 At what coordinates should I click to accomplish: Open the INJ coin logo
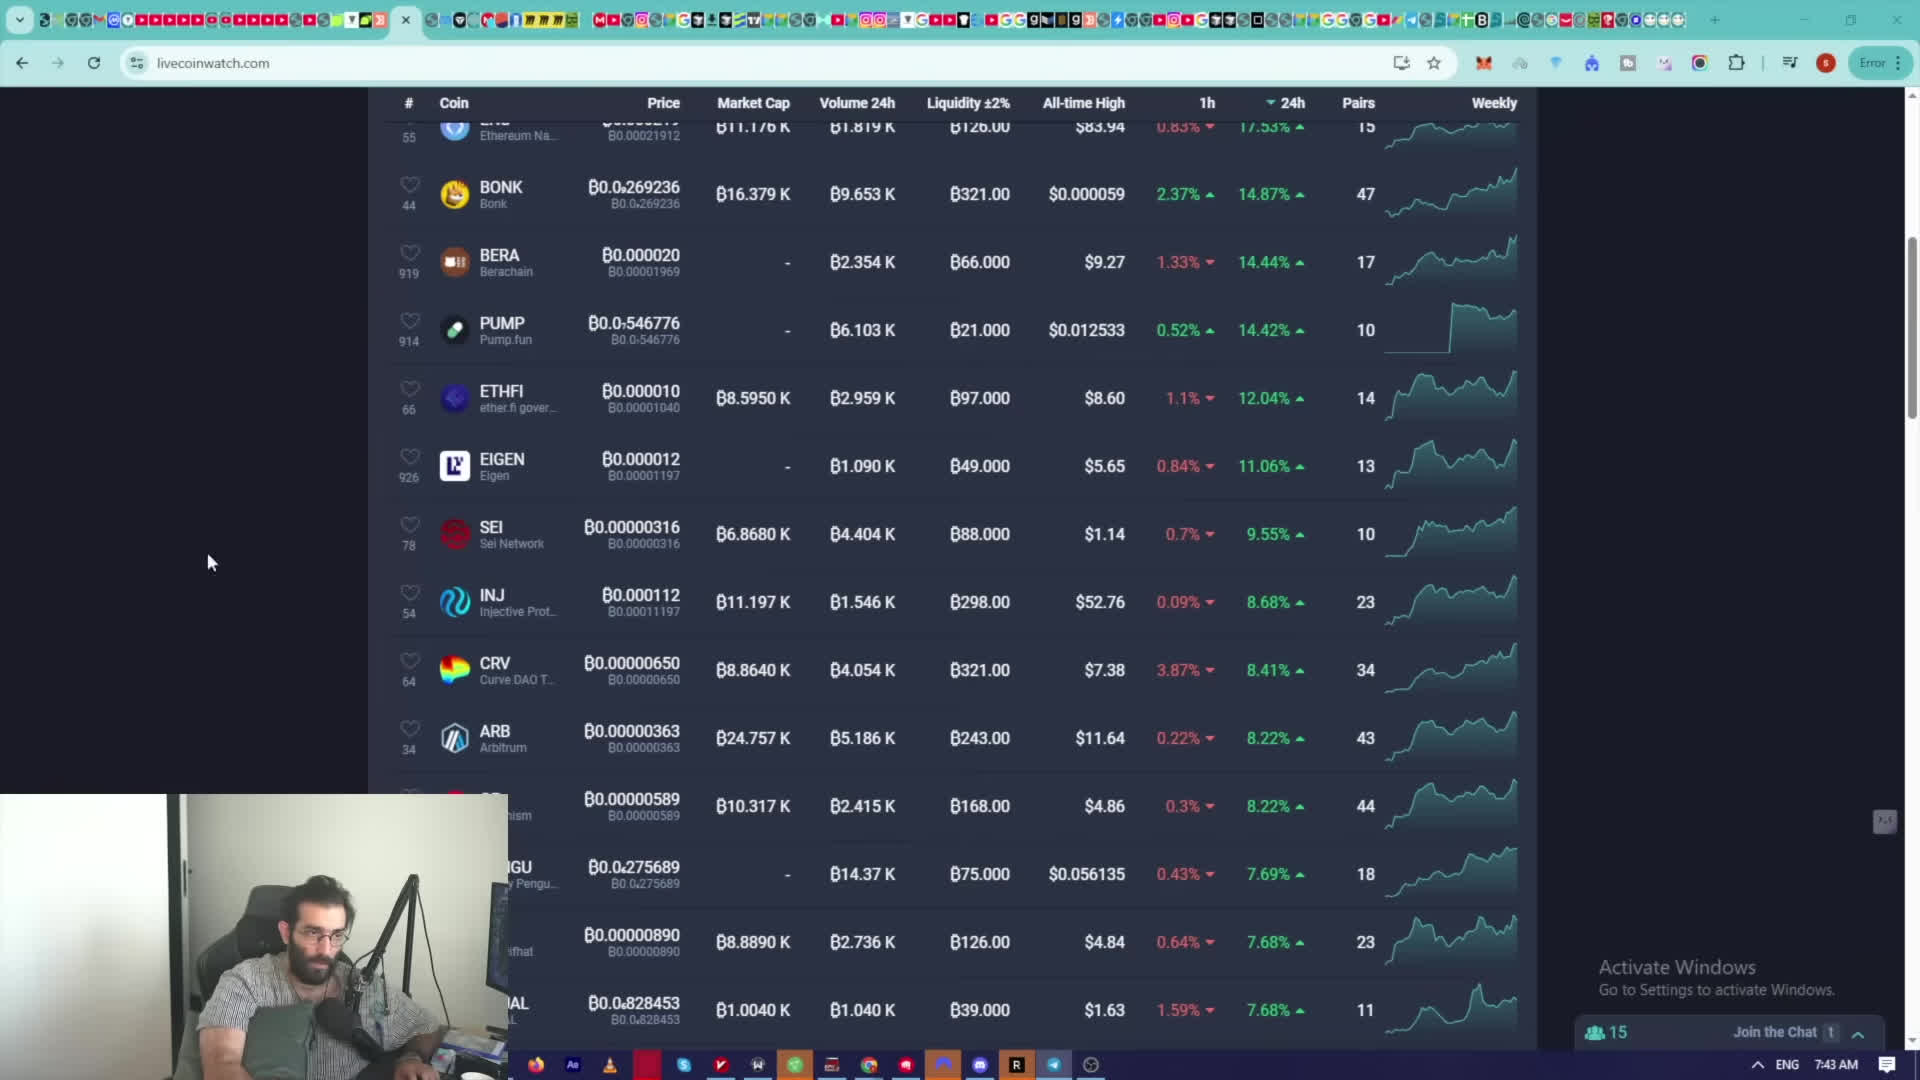[x=455, y=602]
